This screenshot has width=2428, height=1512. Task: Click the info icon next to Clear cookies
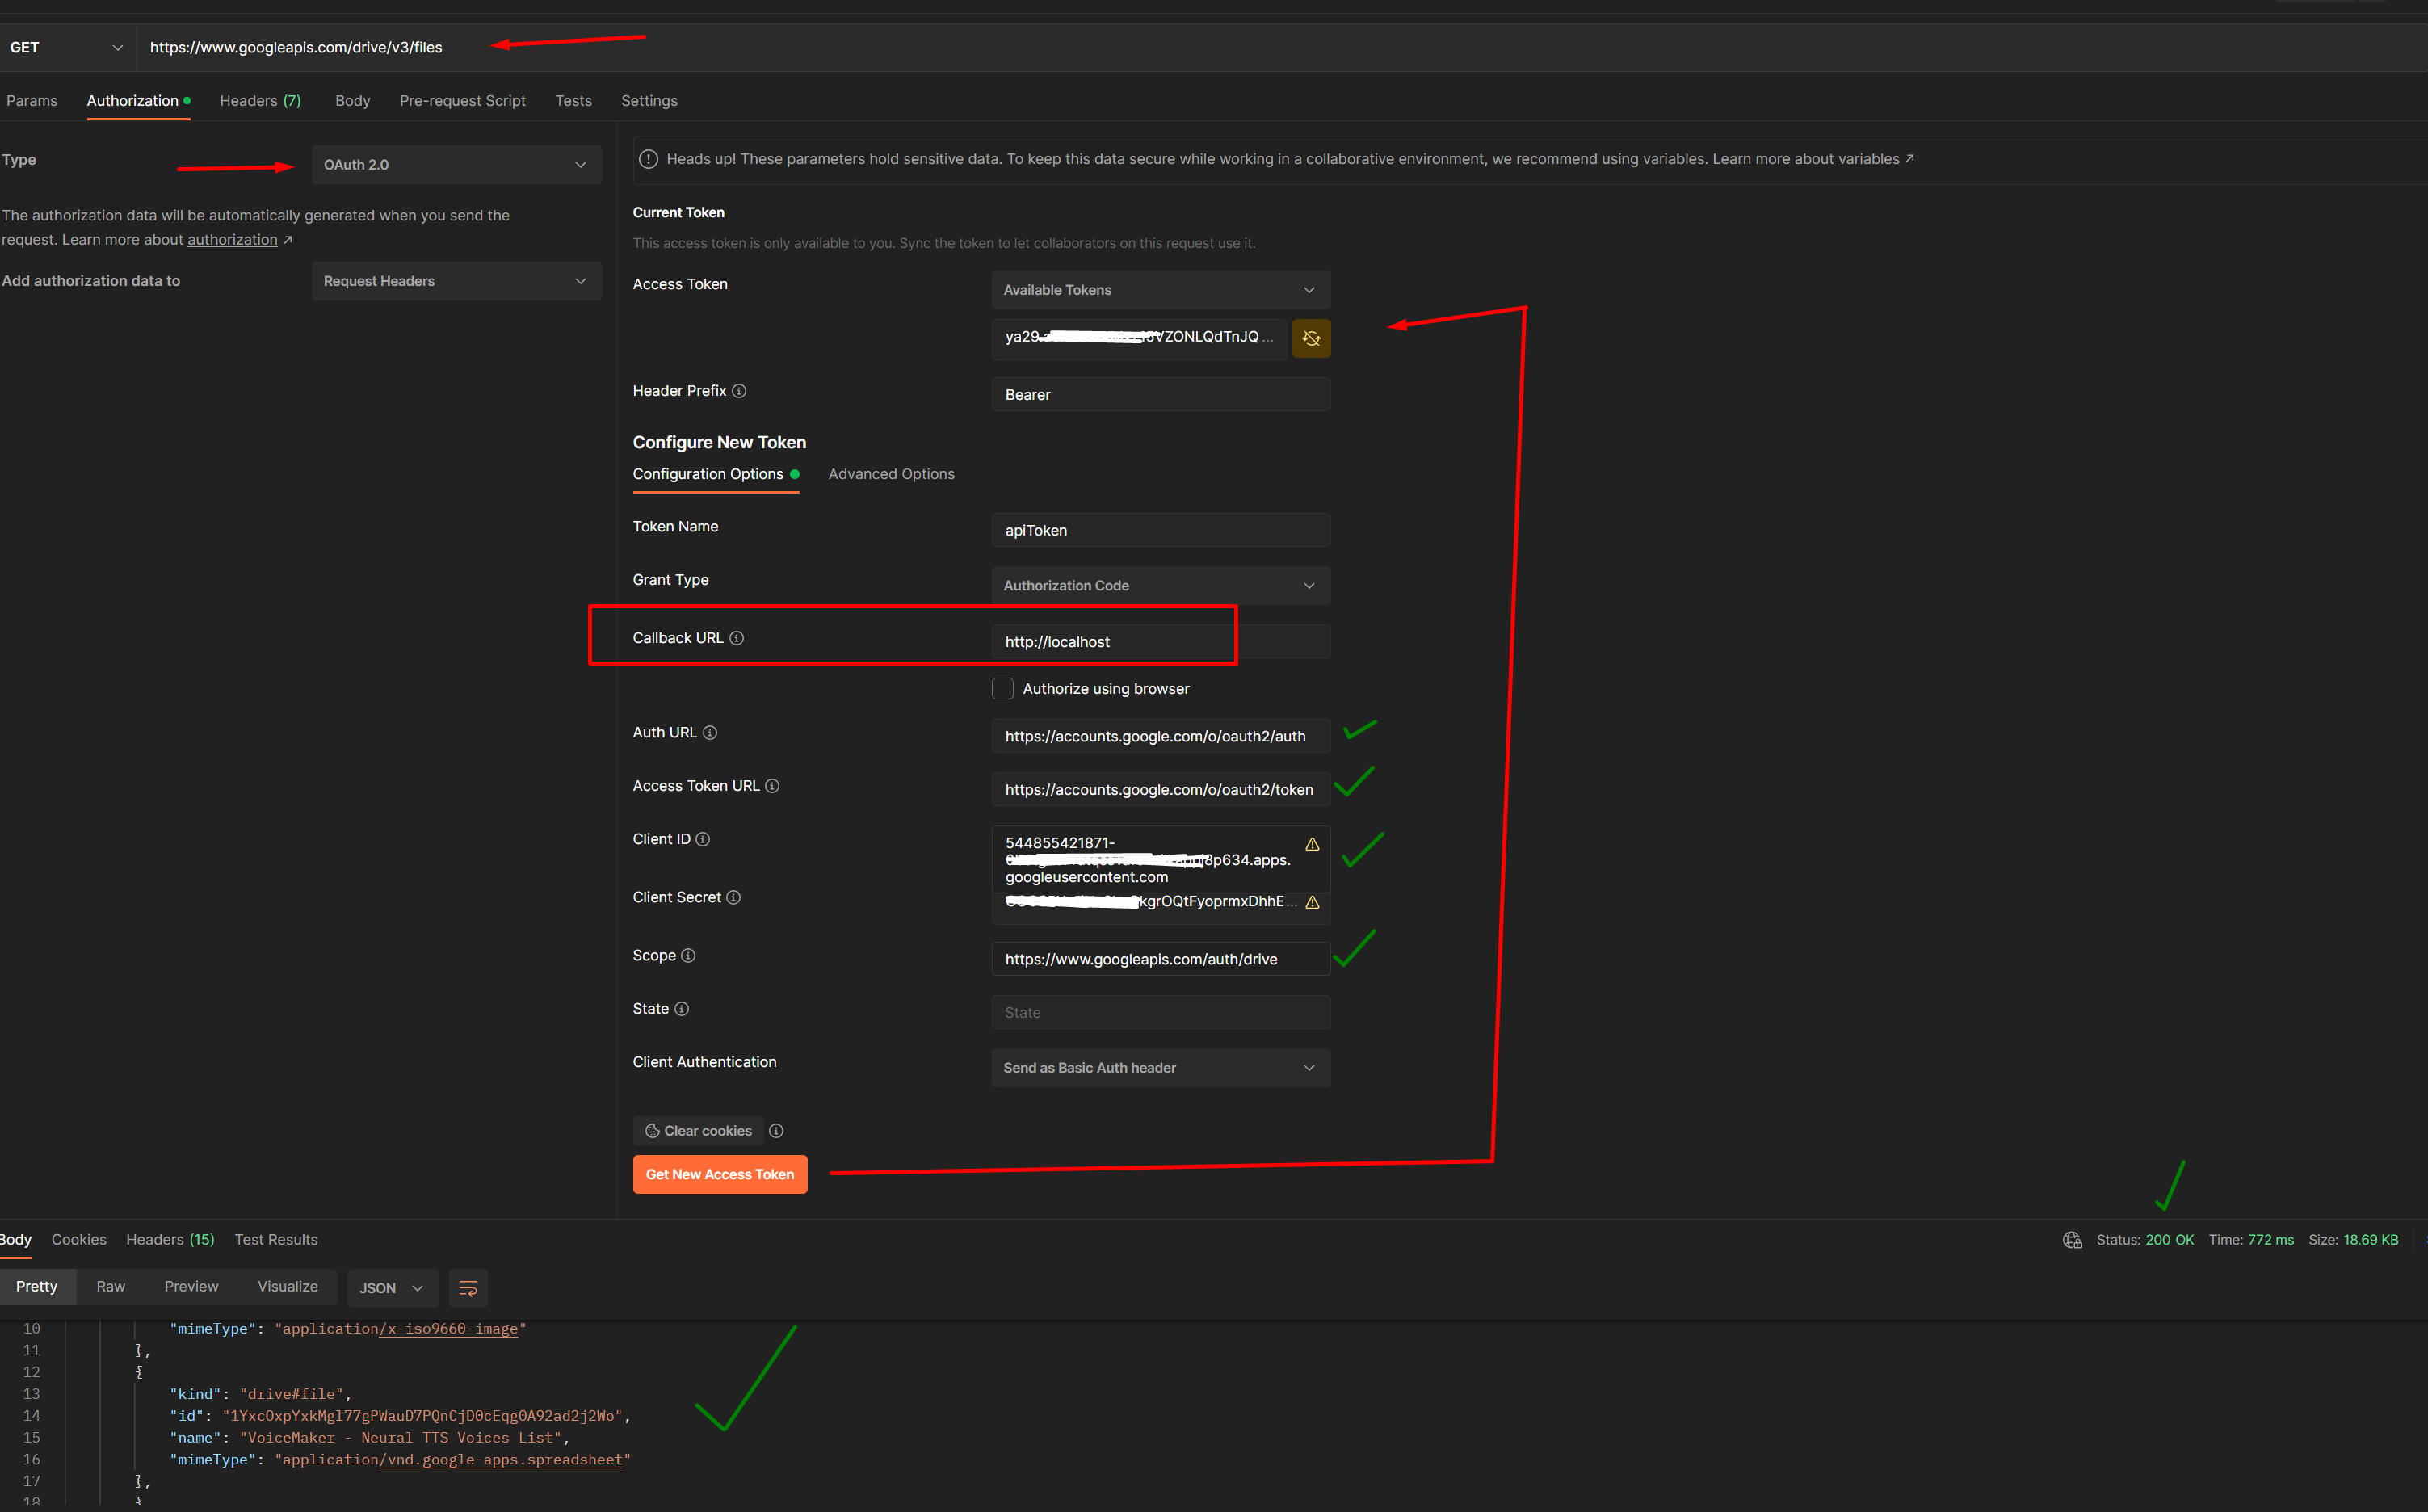click(x=776, y=1131)
